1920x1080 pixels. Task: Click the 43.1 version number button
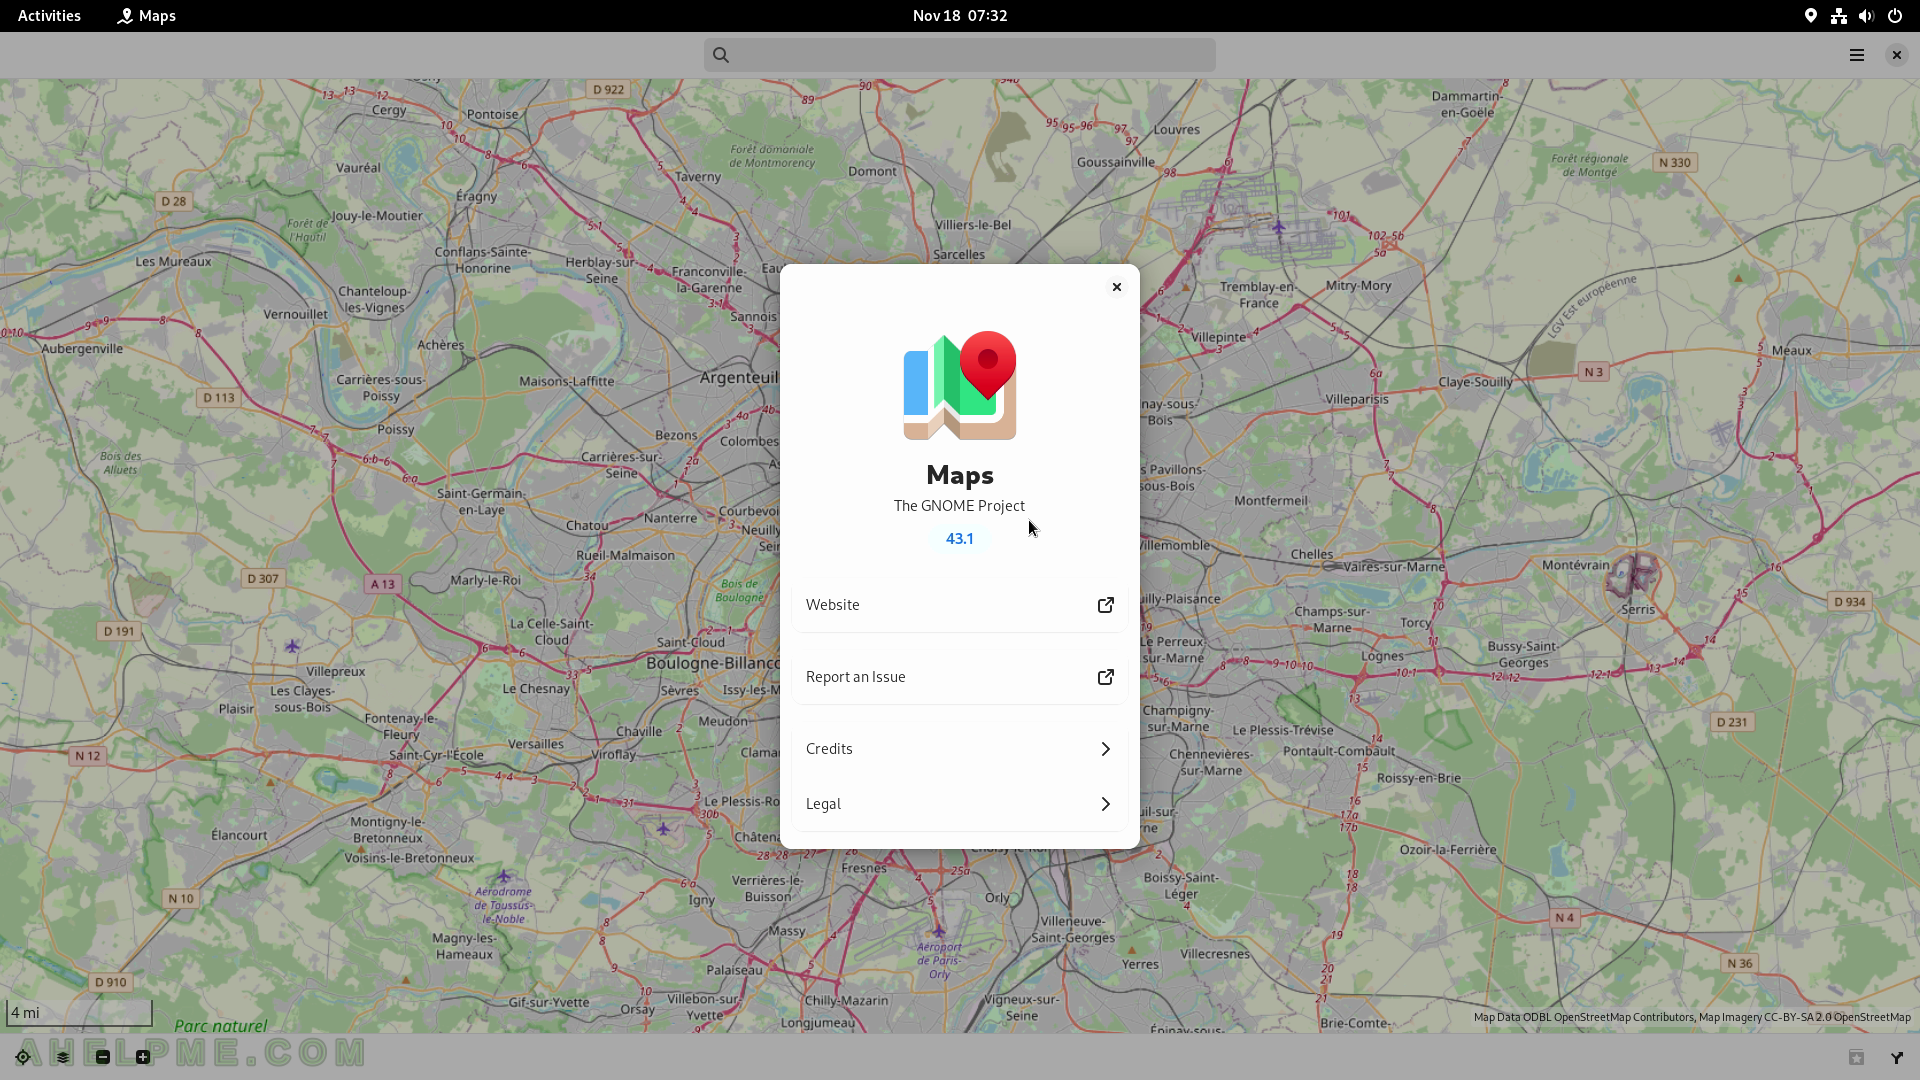960,538
